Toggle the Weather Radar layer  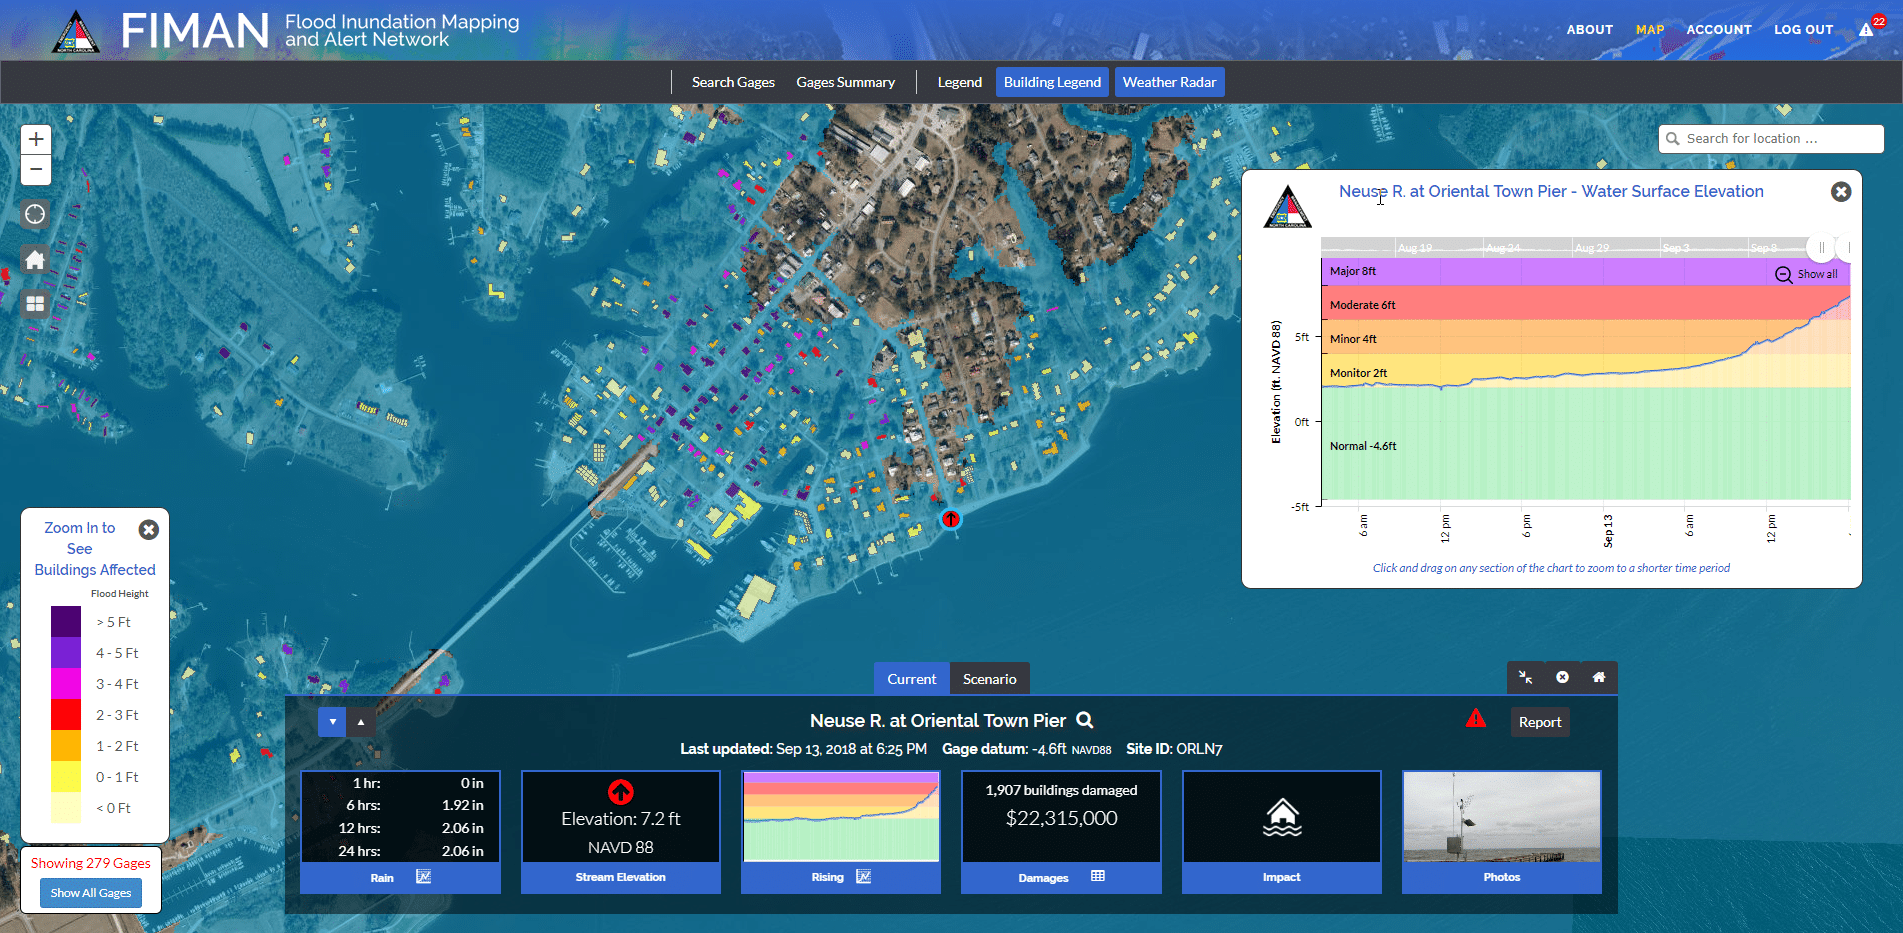click(x=1169, y=82)
